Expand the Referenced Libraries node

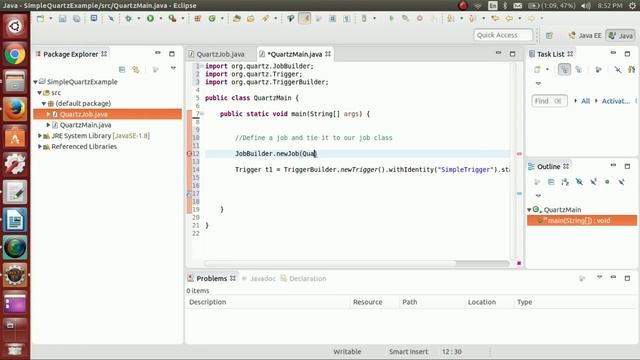pos(40,147)
